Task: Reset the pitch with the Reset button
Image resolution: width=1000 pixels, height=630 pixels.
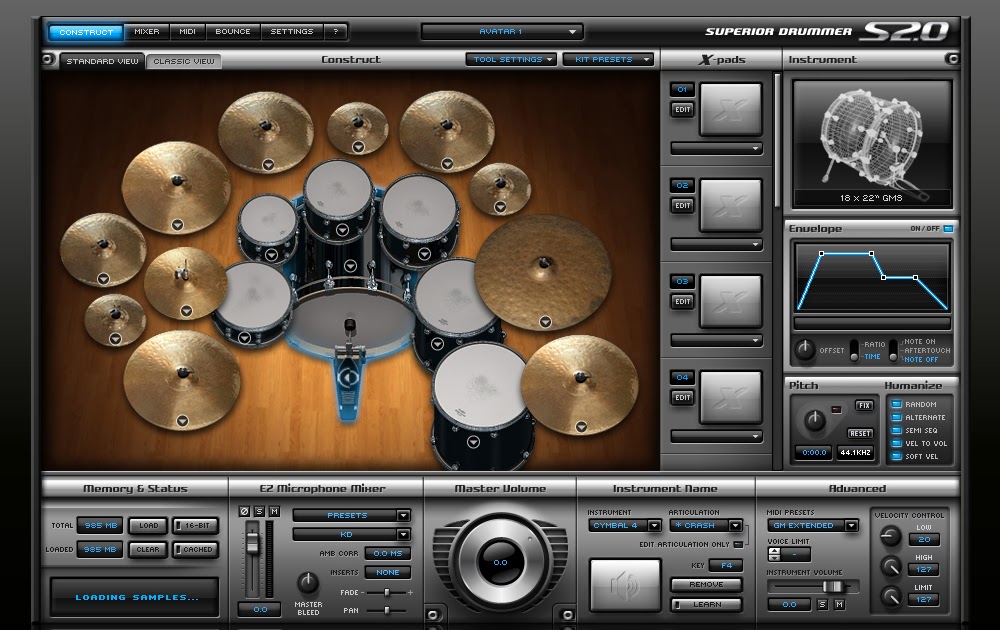Action: click(860, 434)
